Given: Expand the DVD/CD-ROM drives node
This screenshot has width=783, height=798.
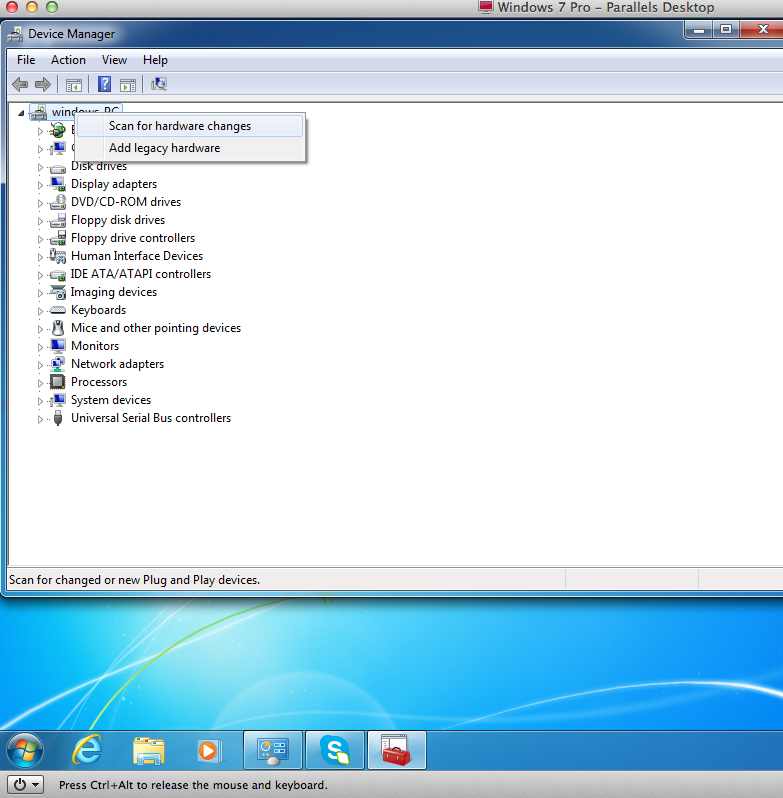Looking at the screenshot, I should point(40,203).
